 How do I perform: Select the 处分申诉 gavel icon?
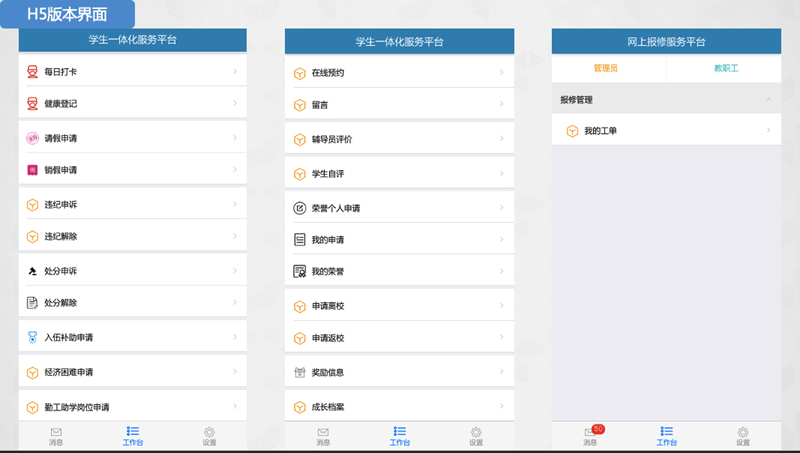(x=32, y=271)
